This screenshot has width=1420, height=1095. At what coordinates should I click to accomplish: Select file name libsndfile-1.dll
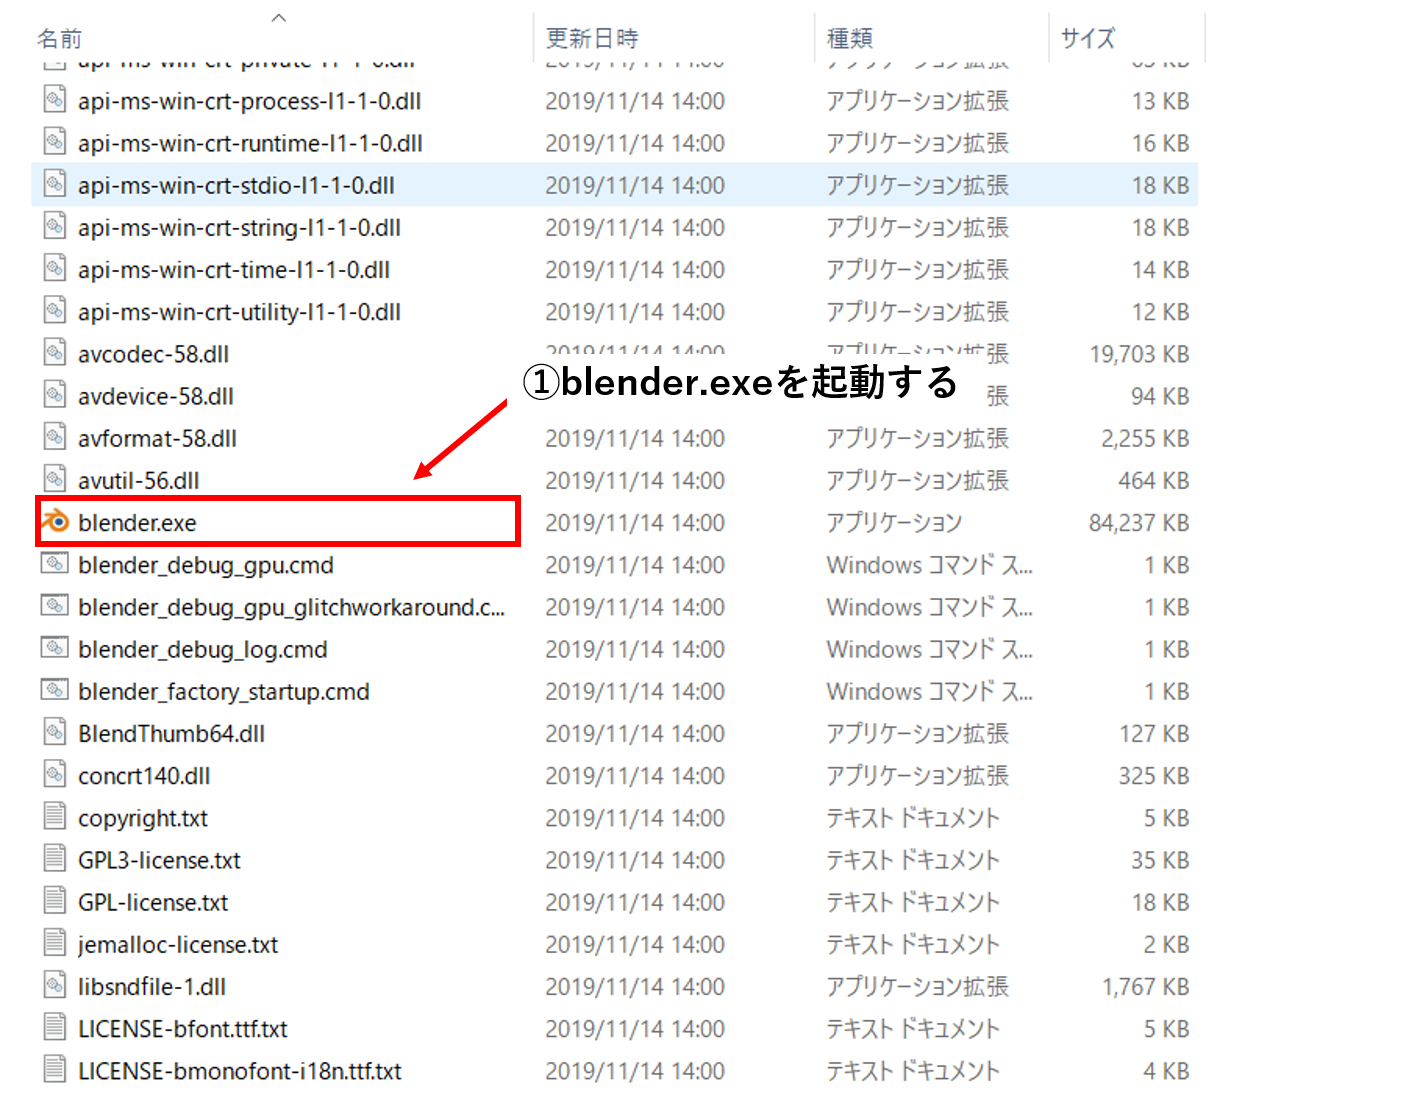click(152, 986)
